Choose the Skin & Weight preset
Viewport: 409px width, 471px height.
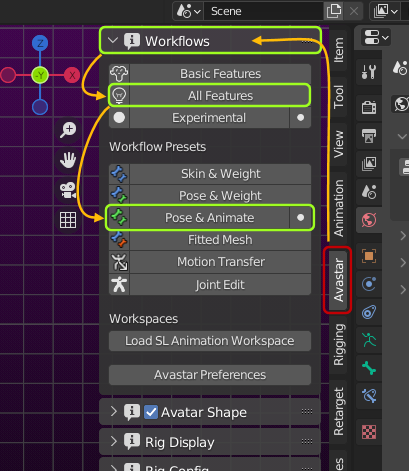pyautogui.click(x=220, y=174)
